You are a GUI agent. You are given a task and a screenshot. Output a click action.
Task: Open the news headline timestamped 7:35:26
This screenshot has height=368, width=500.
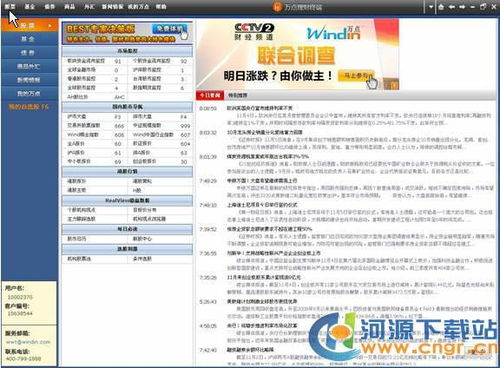tap(264, 277)
